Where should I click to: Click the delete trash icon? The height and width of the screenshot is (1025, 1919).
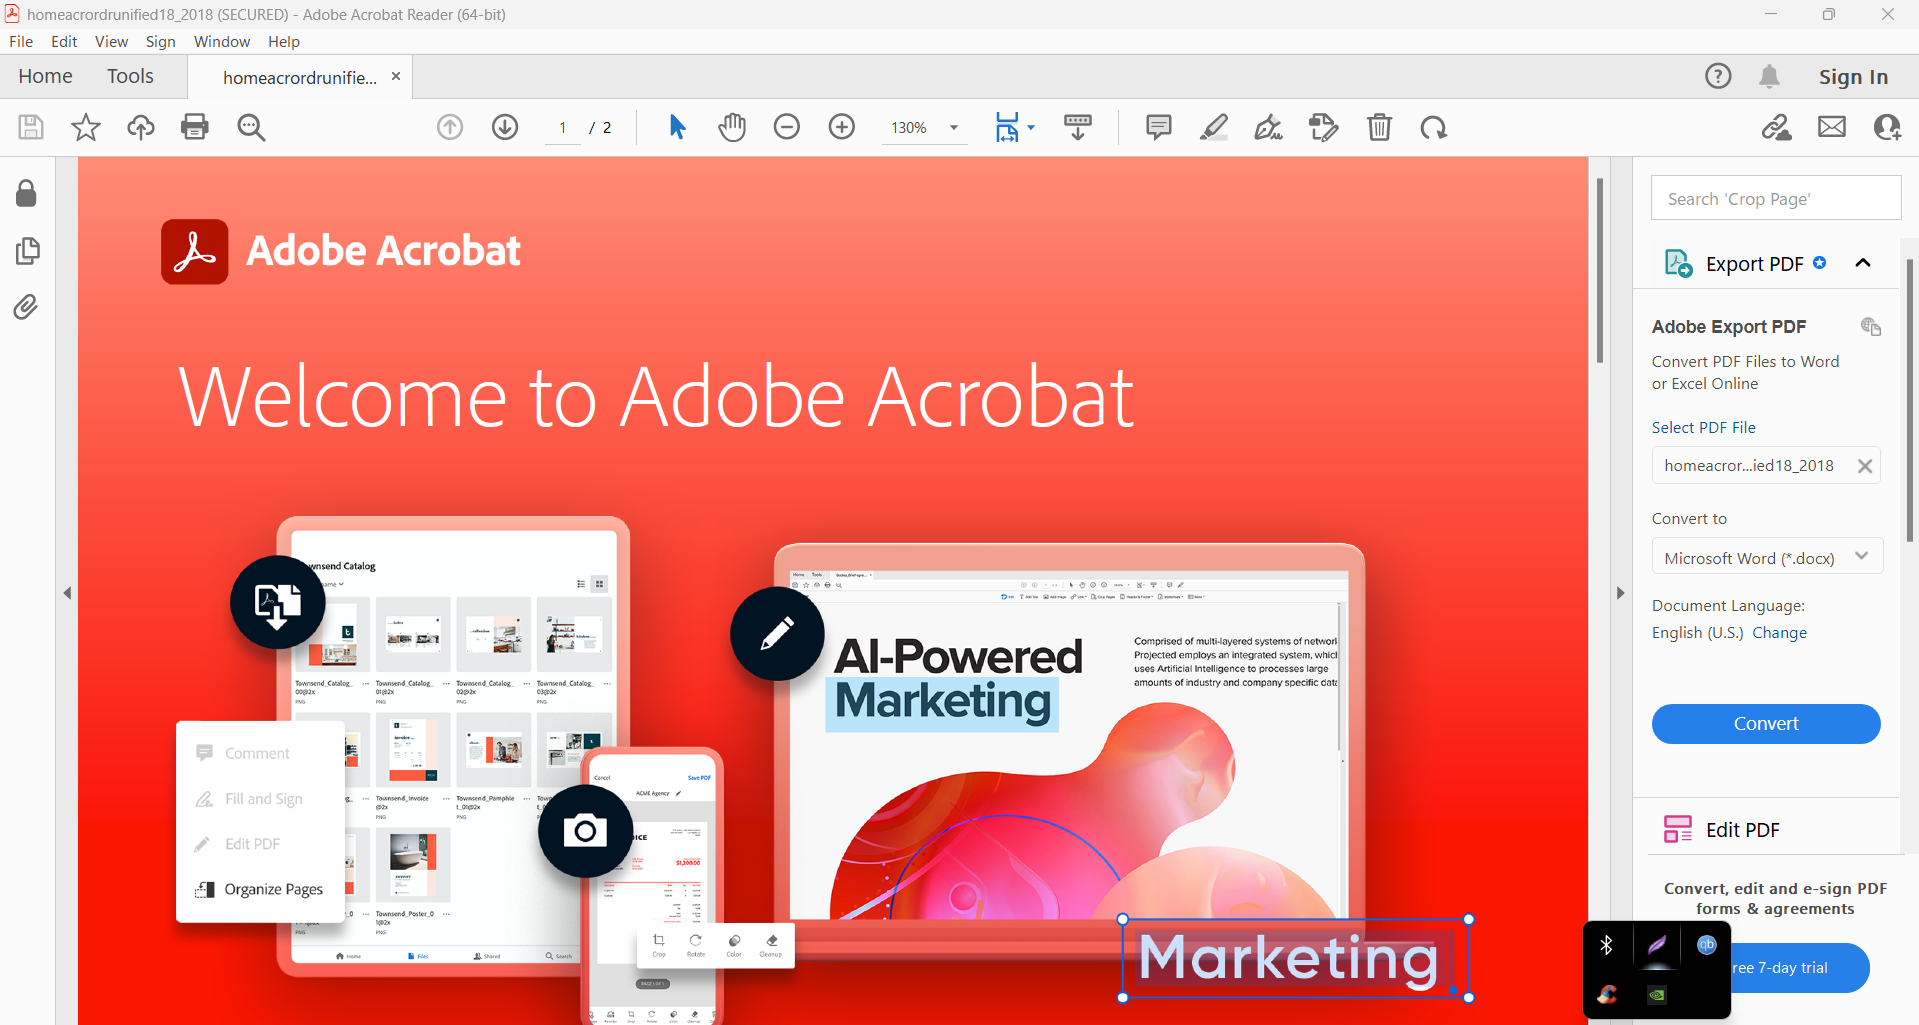(1379, 127)
